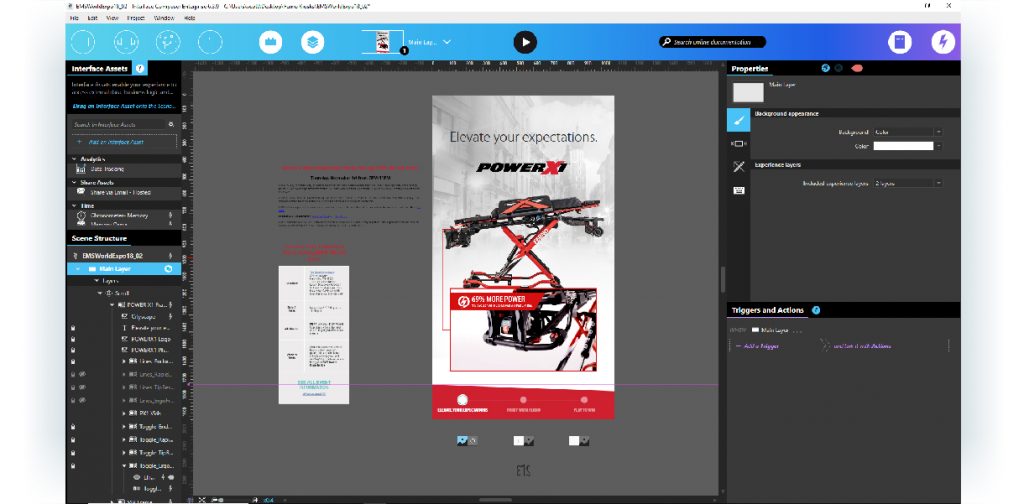
Task: Click the red blob icon in Properties header
Action: point(857,68)
